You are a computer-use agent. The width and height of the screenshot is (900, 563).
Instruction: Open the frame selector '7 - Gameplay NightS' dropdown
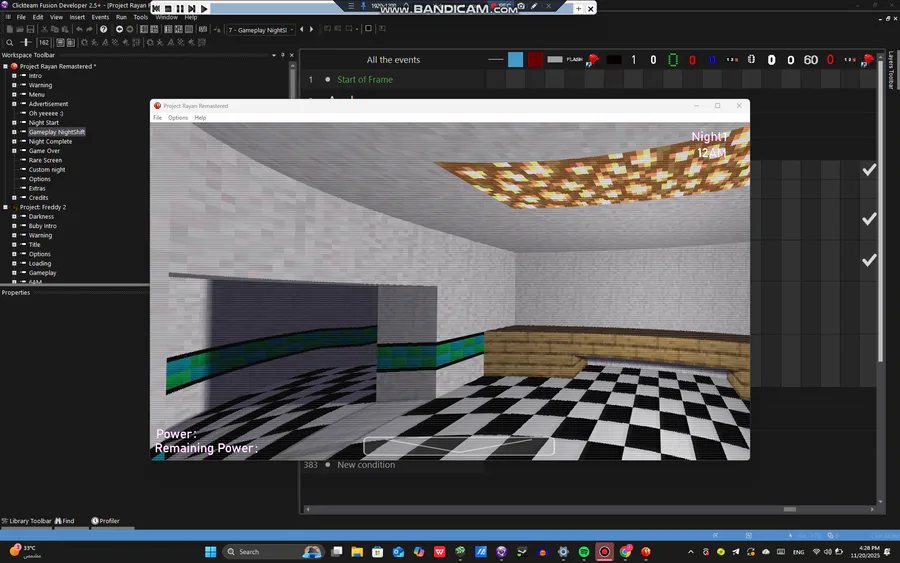[261, 30]
